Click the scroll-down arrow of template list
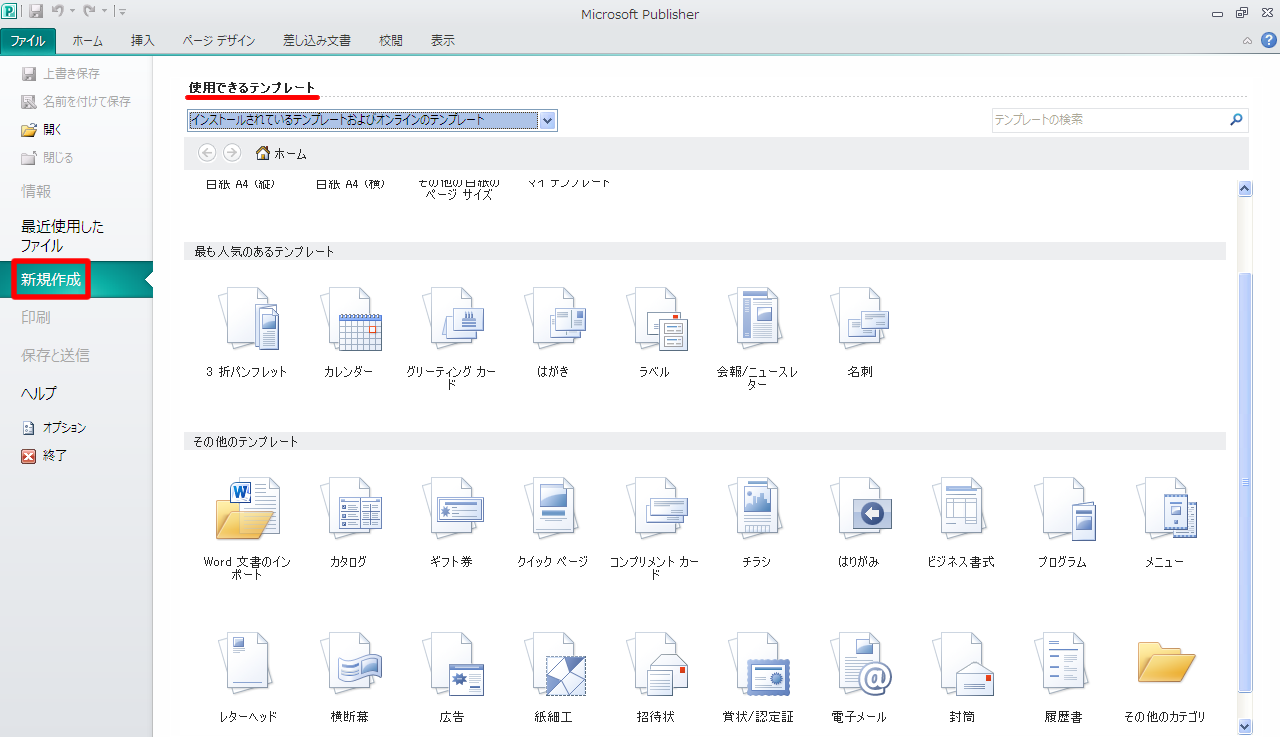1280x737 pixels. pos(1245,726)
